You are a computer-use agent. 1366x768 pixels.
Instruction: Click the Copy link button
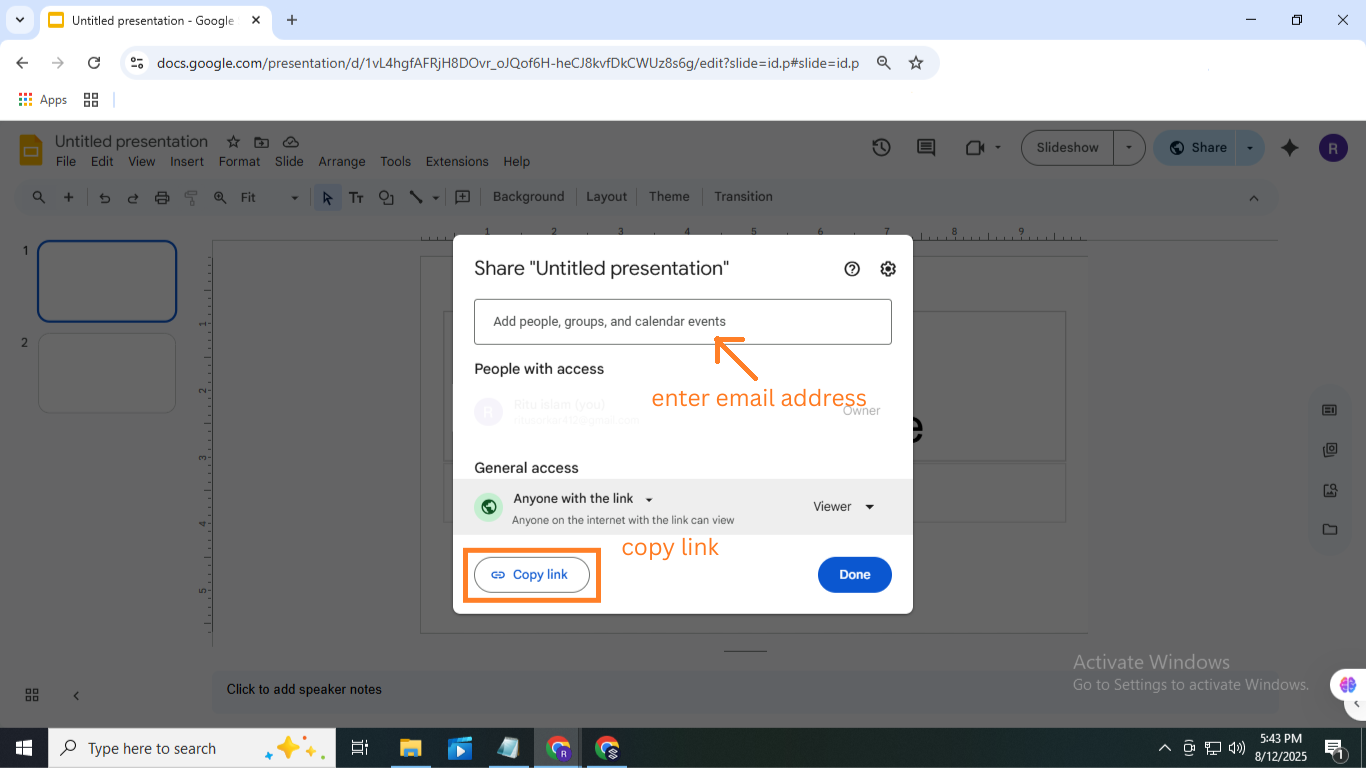pos(531,575)
